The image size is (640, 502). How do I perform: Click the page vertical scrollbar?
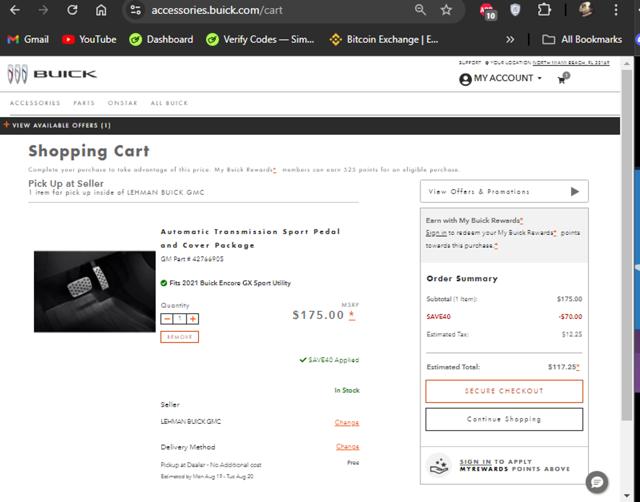(x=627, y=245)
